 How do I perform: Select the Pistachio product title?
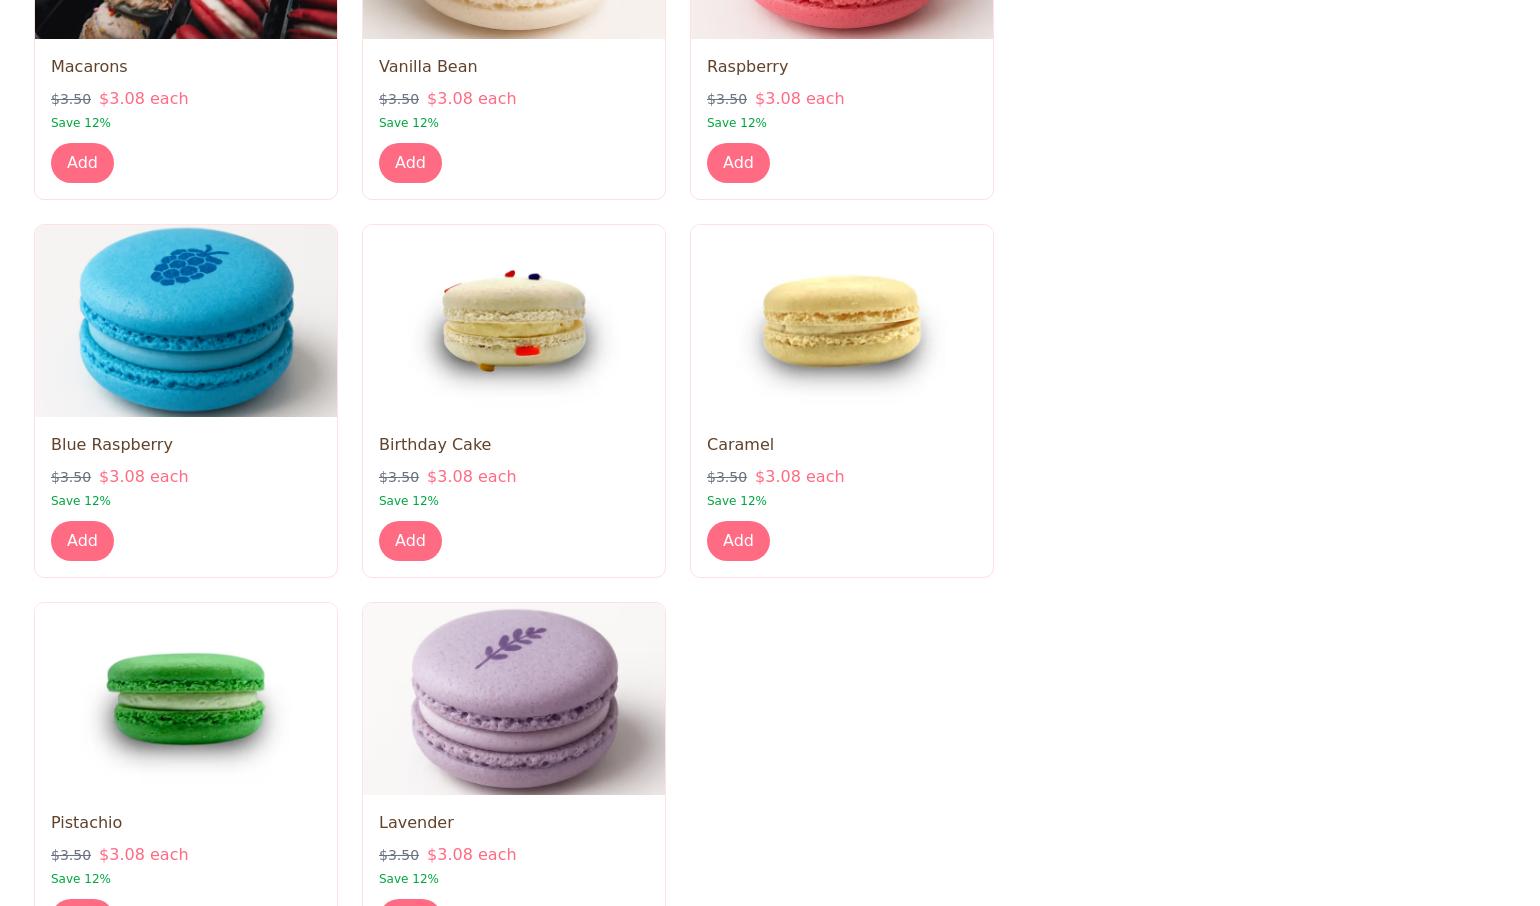(x=86, y=822)
